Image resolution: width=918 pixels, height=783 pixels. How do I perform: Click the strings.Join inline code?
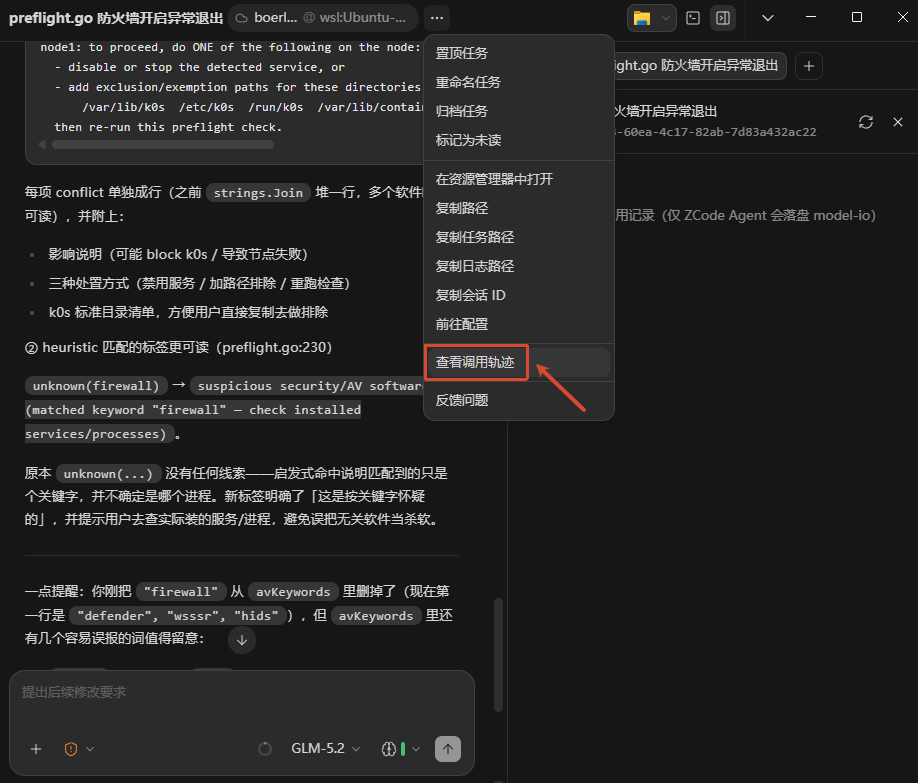(258, 193)
